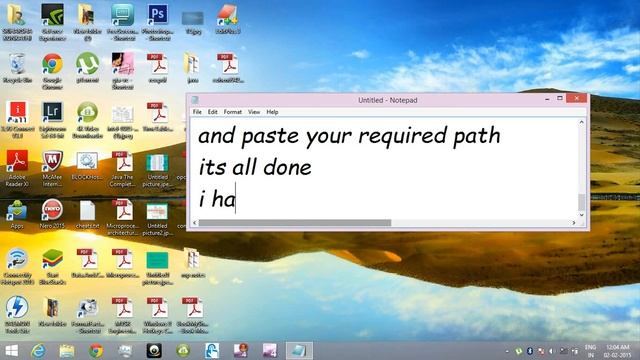Open the webcam app on the taskbar
640x360 pixels.
coord(154,351)
